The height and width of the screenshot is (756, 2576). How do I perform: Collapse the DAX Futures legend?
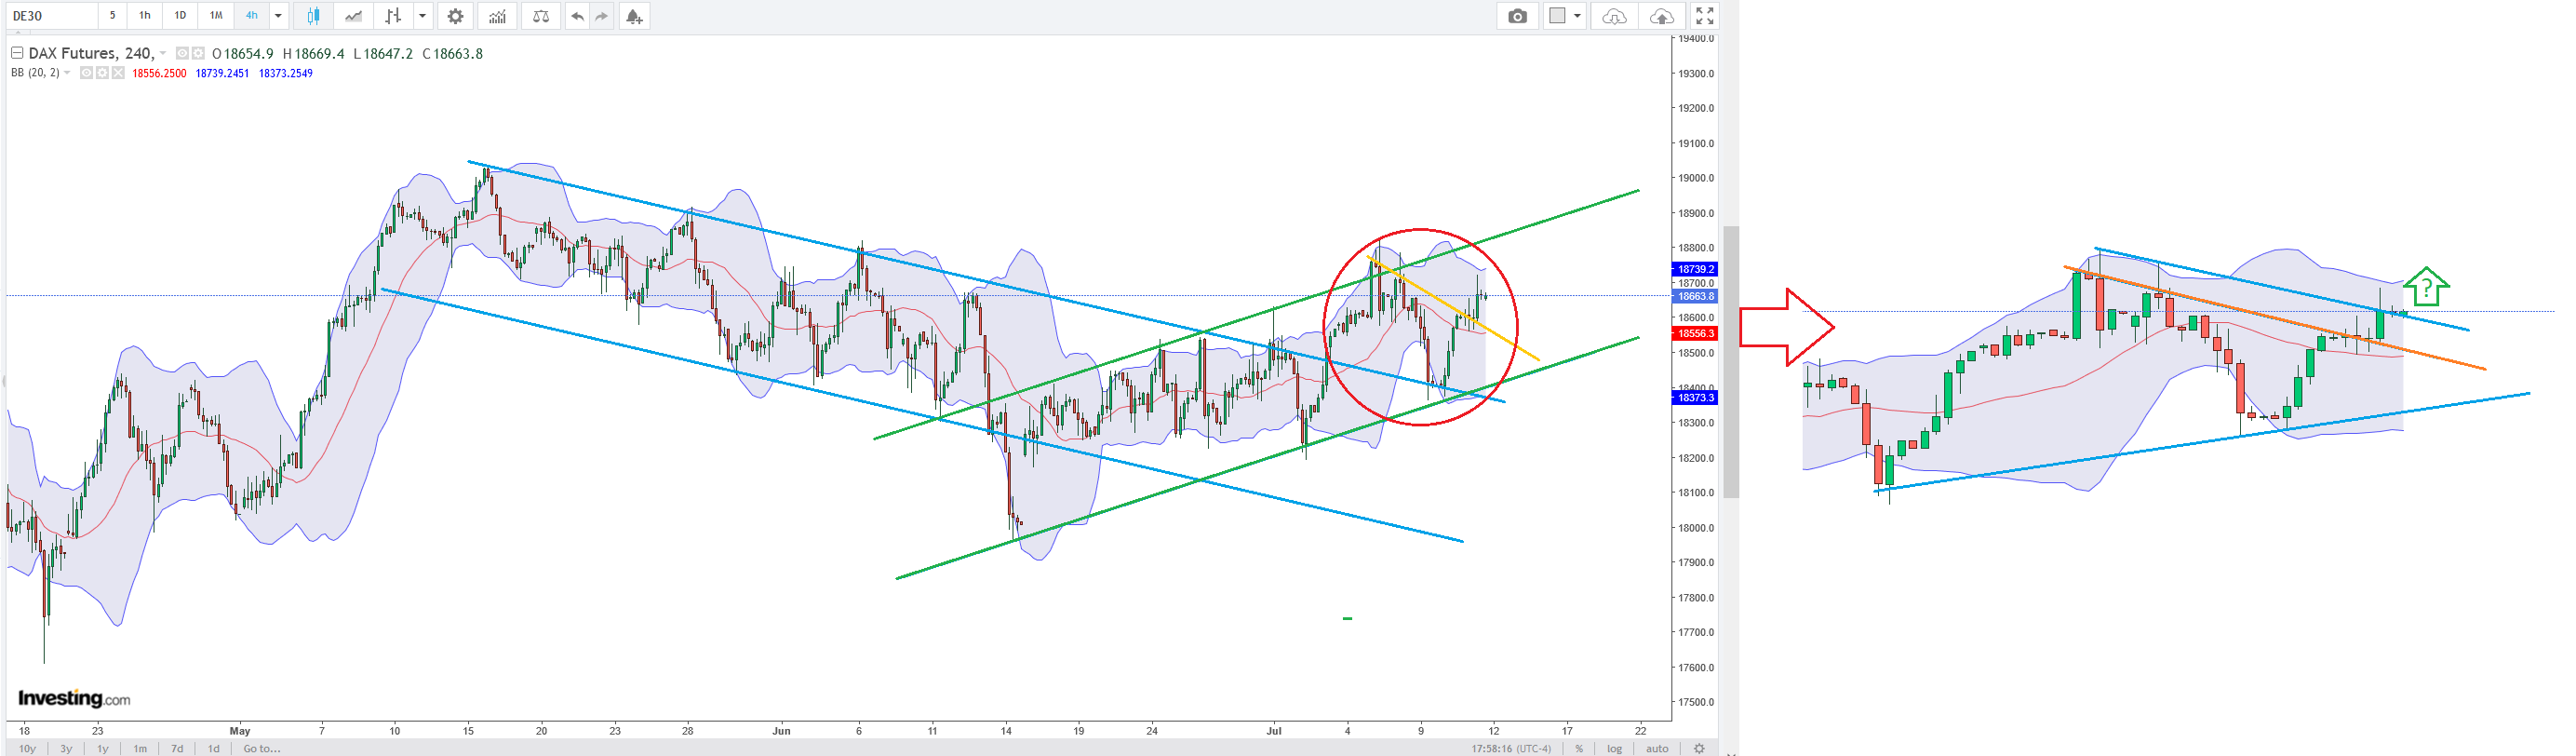coord(17,53)
